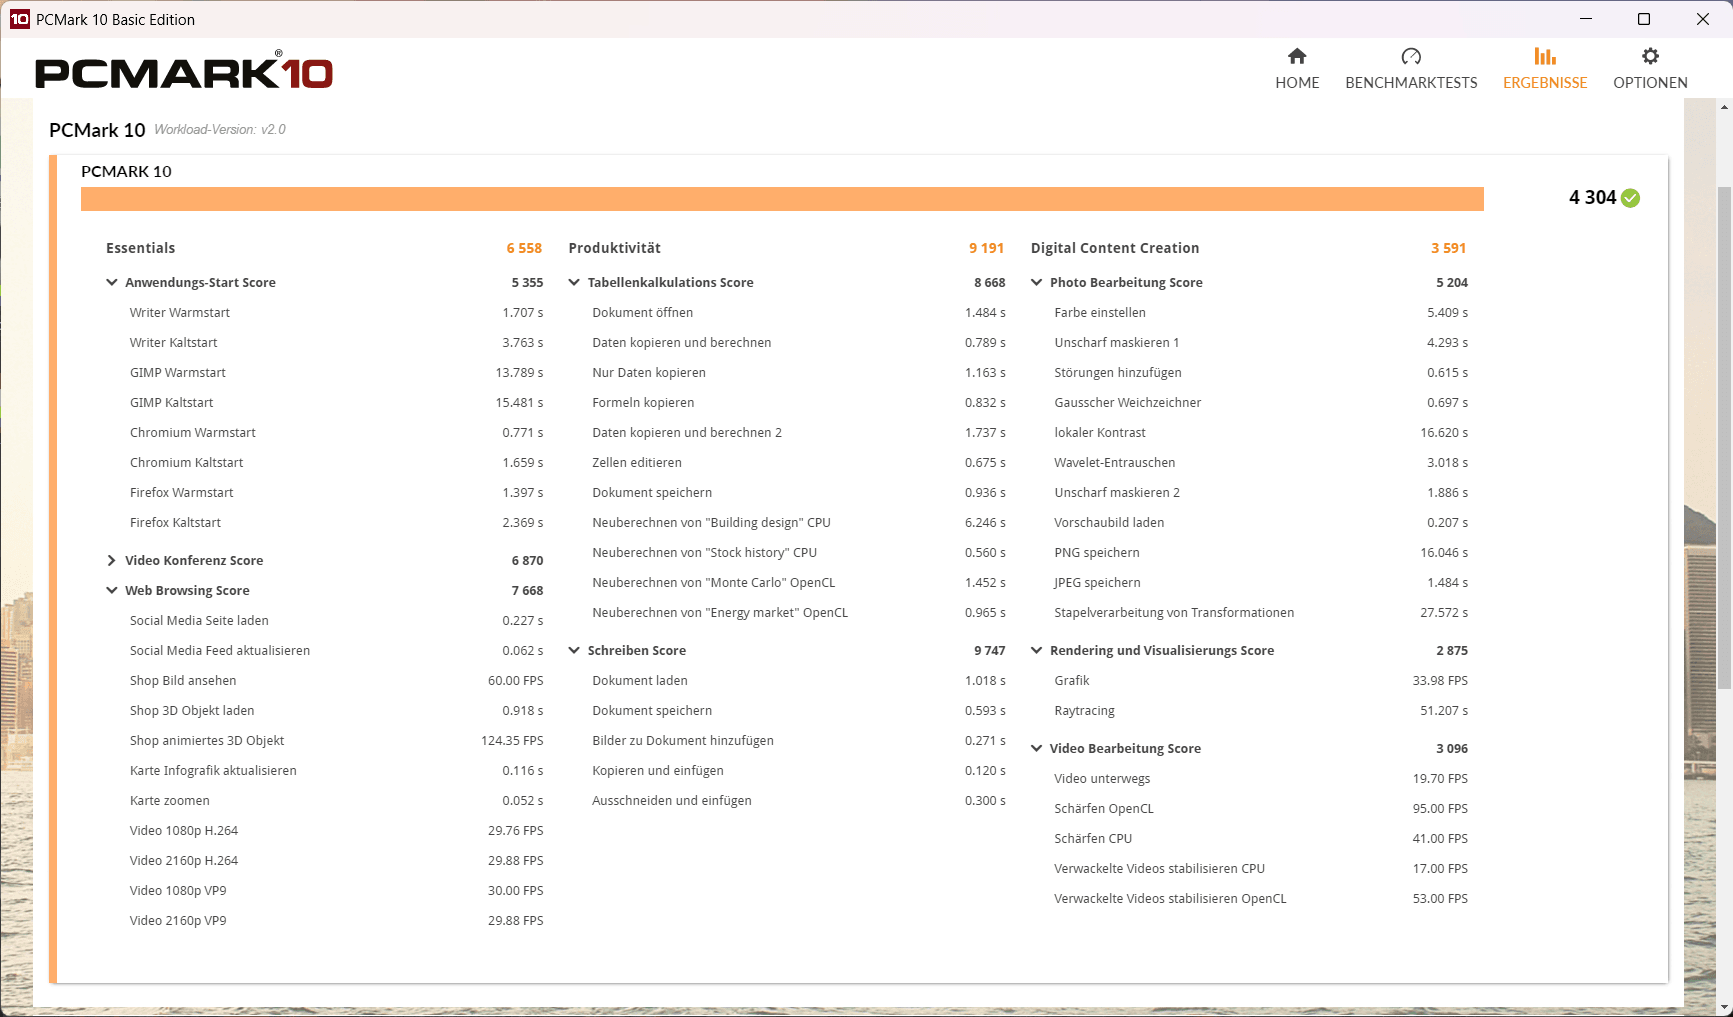This screenshot has width=1733, height=1017.
Task: Switch to the BENCHMARKTESTS tab label
Action: [1411, 83]
